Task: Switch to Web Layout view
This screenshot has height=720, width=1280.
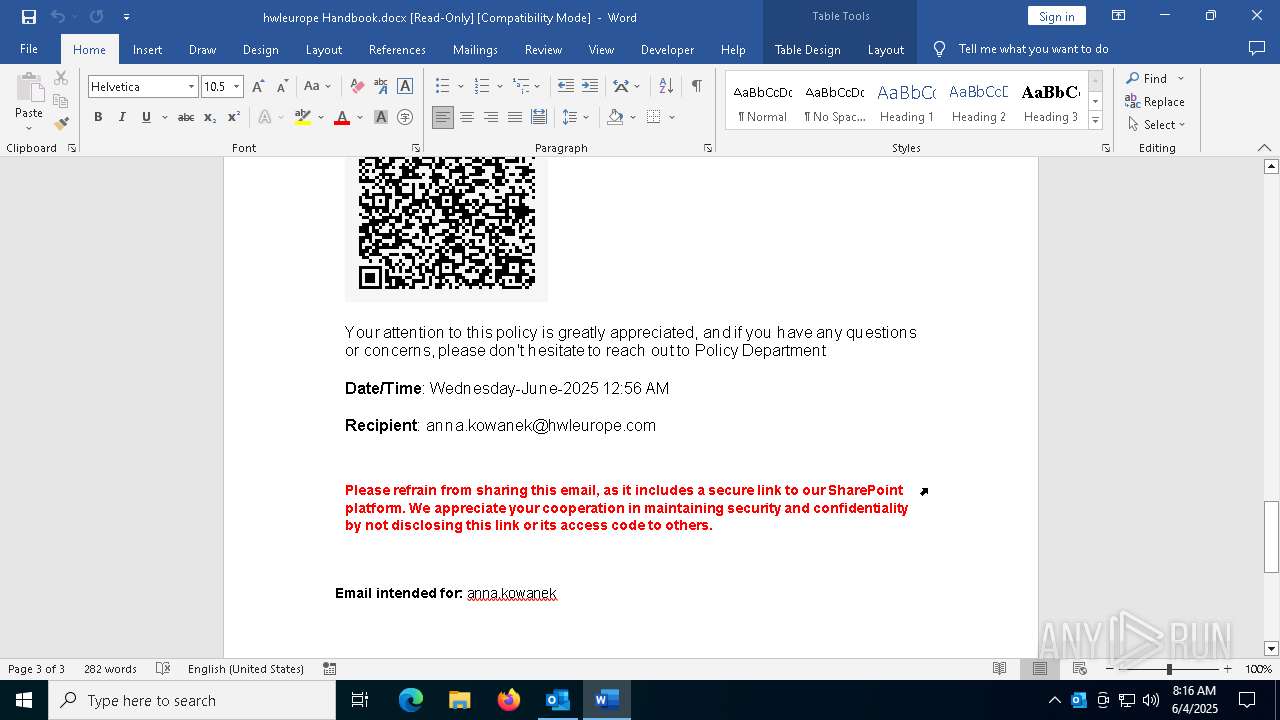Action: click(x=1080, y=669)
